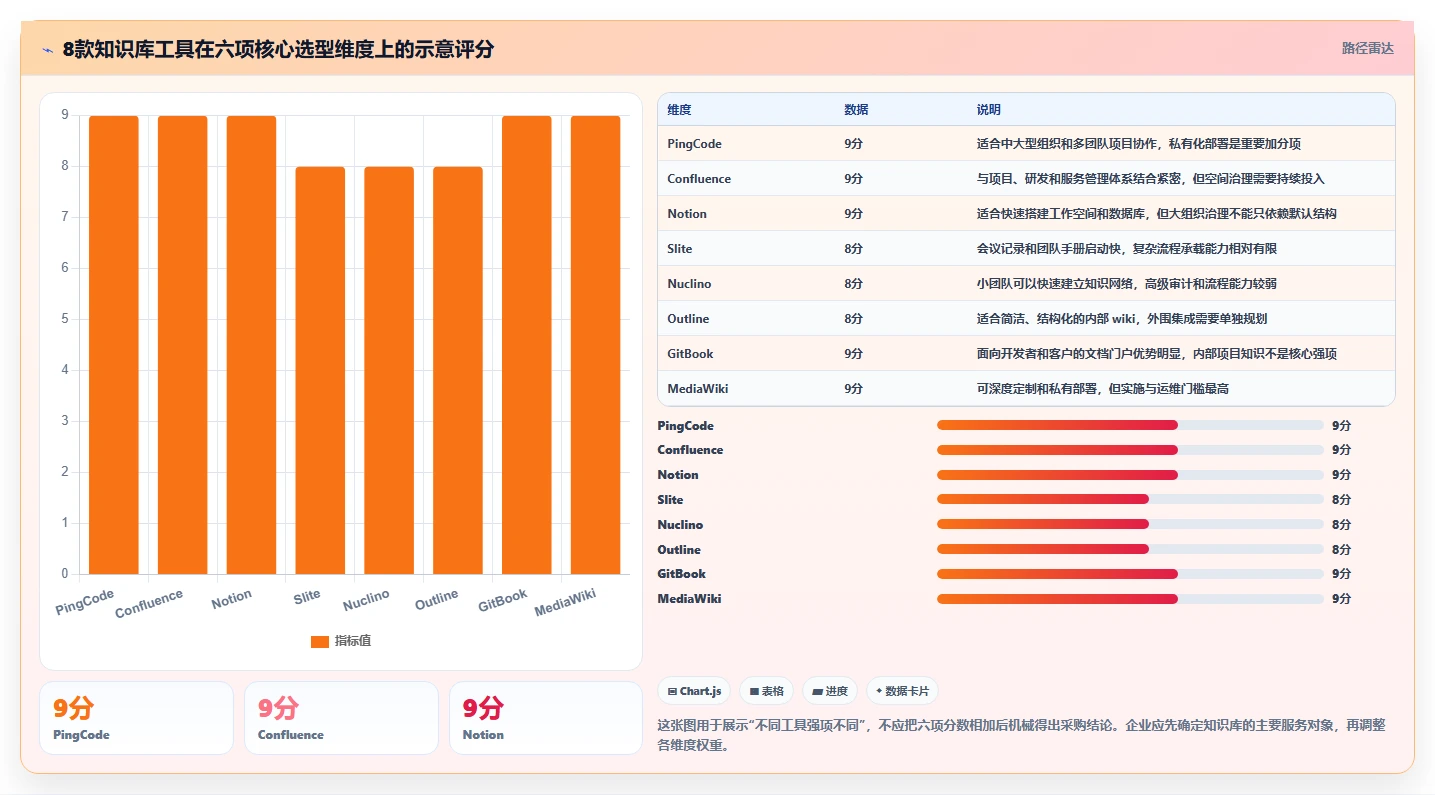Select the 进度 tag chip

[x=830, y=691]
